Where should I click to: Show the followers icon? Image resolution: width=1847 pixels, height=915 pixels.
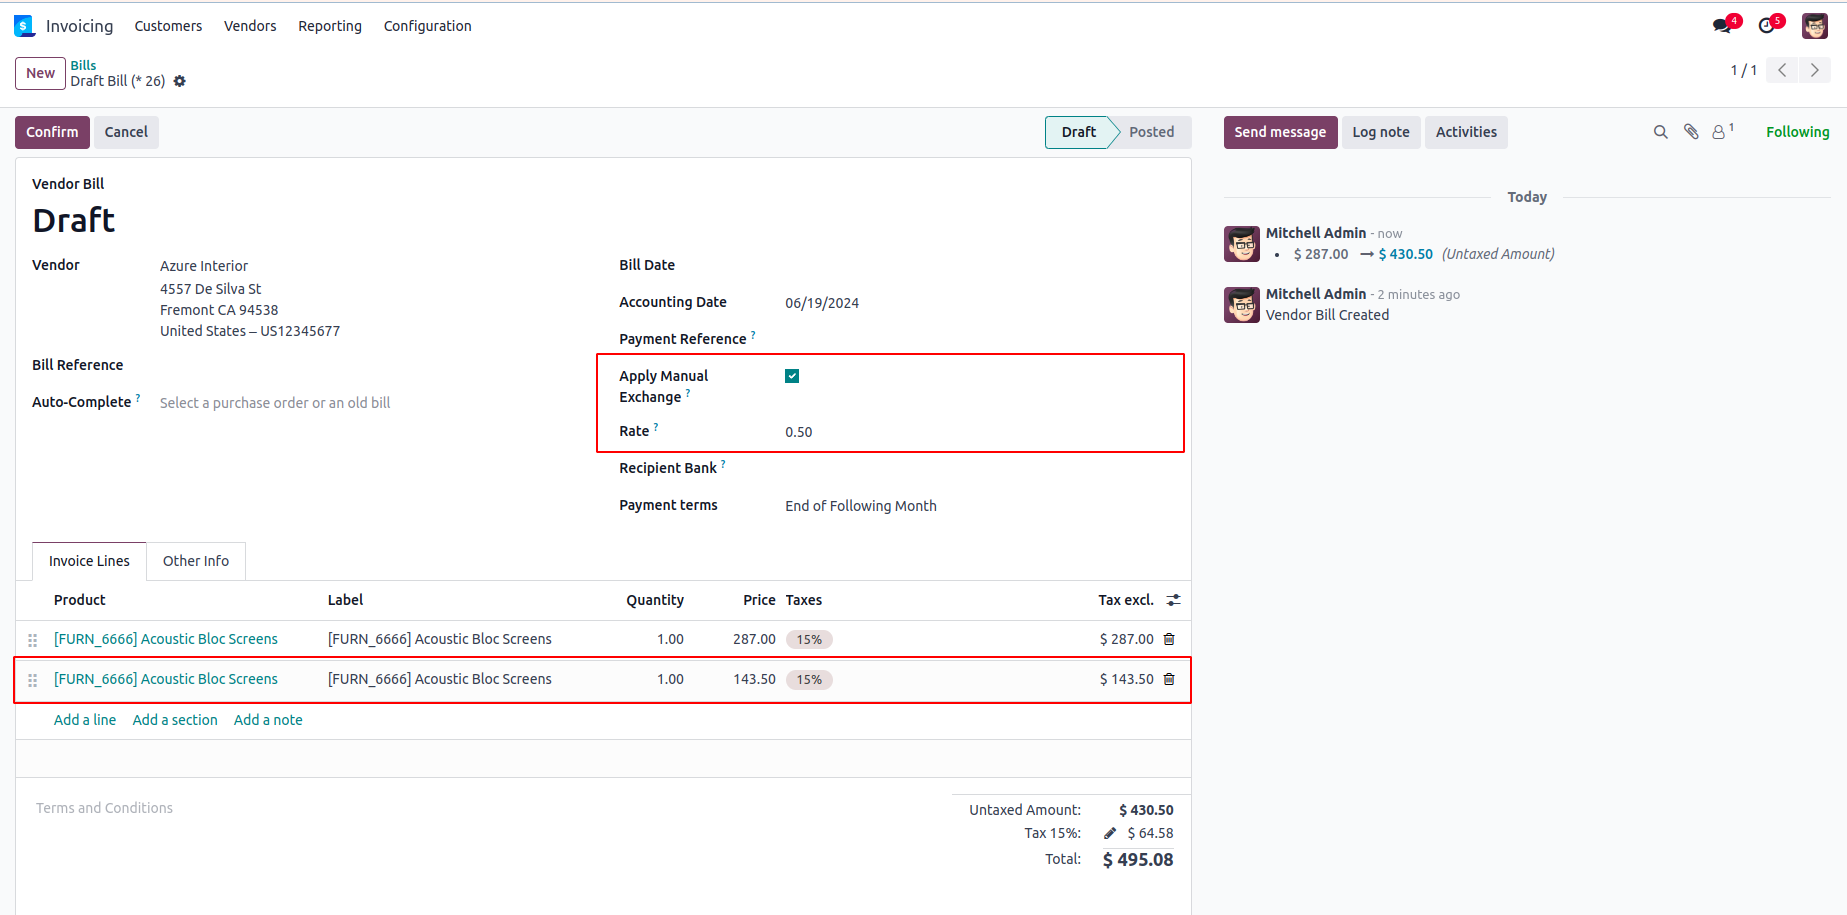click(1722, 131)
